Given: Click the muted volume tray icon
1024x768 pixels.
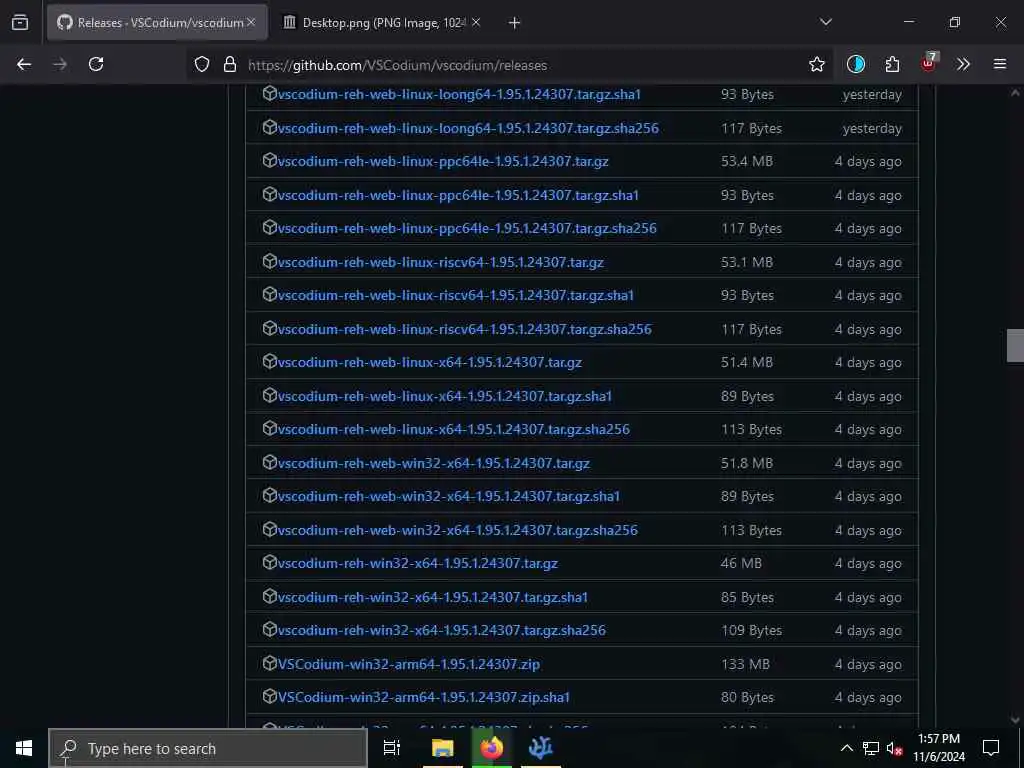Looking at the screenshot, I should [x=895, y=748].
